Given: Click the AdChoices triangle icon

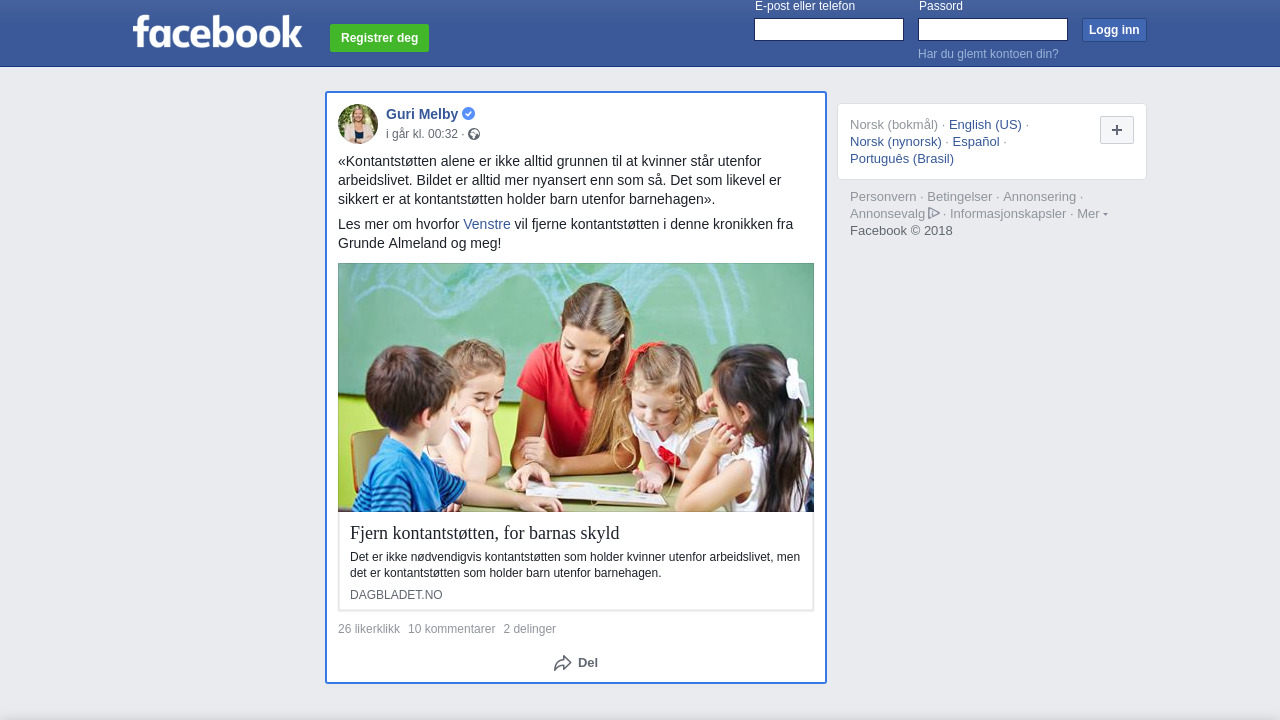Looking at the screenshot, I should point(934,213).
